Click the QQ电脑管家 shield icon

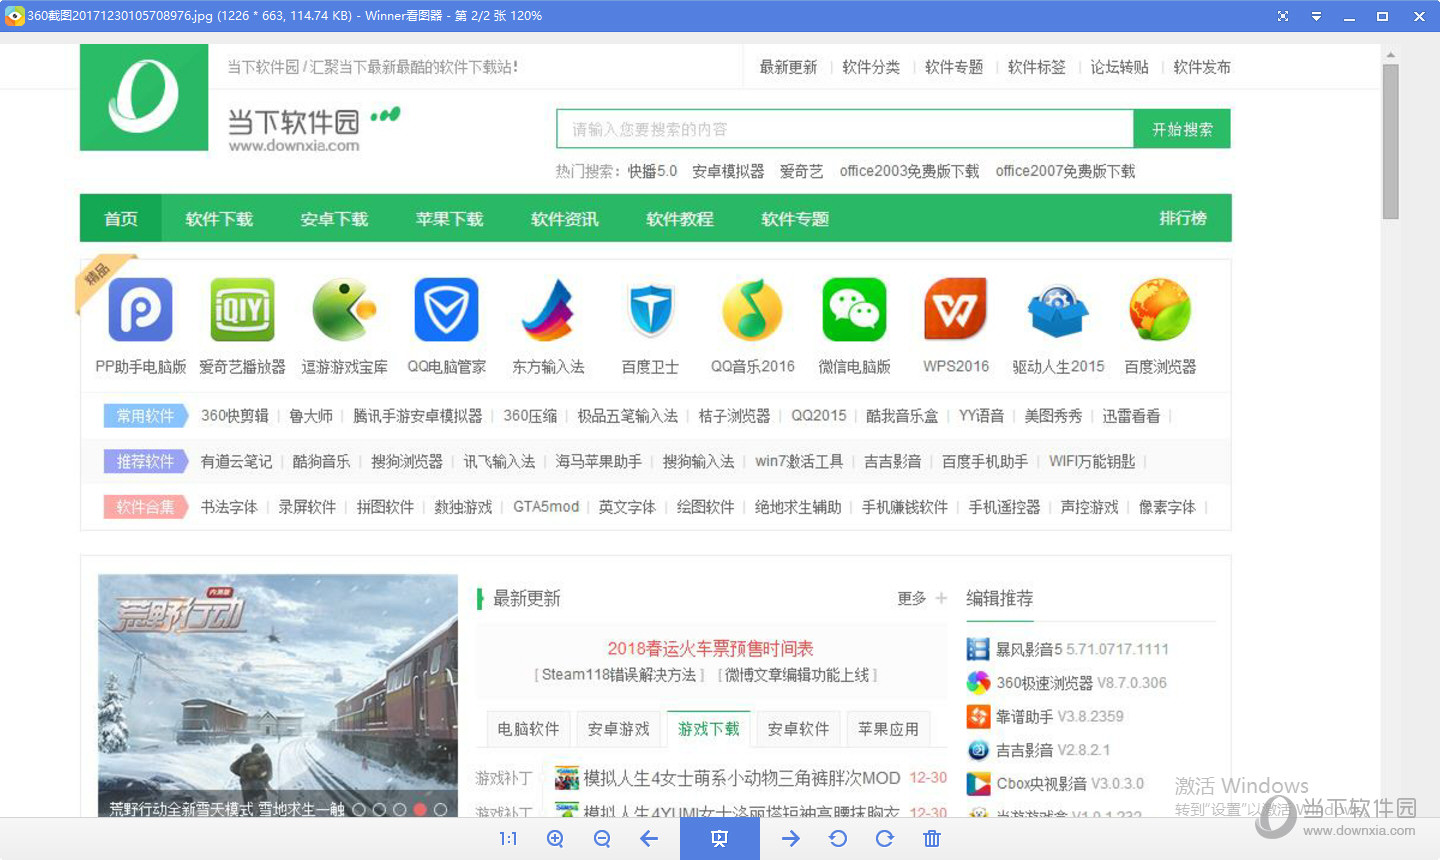pyautogui.click(x=446, y=310)
